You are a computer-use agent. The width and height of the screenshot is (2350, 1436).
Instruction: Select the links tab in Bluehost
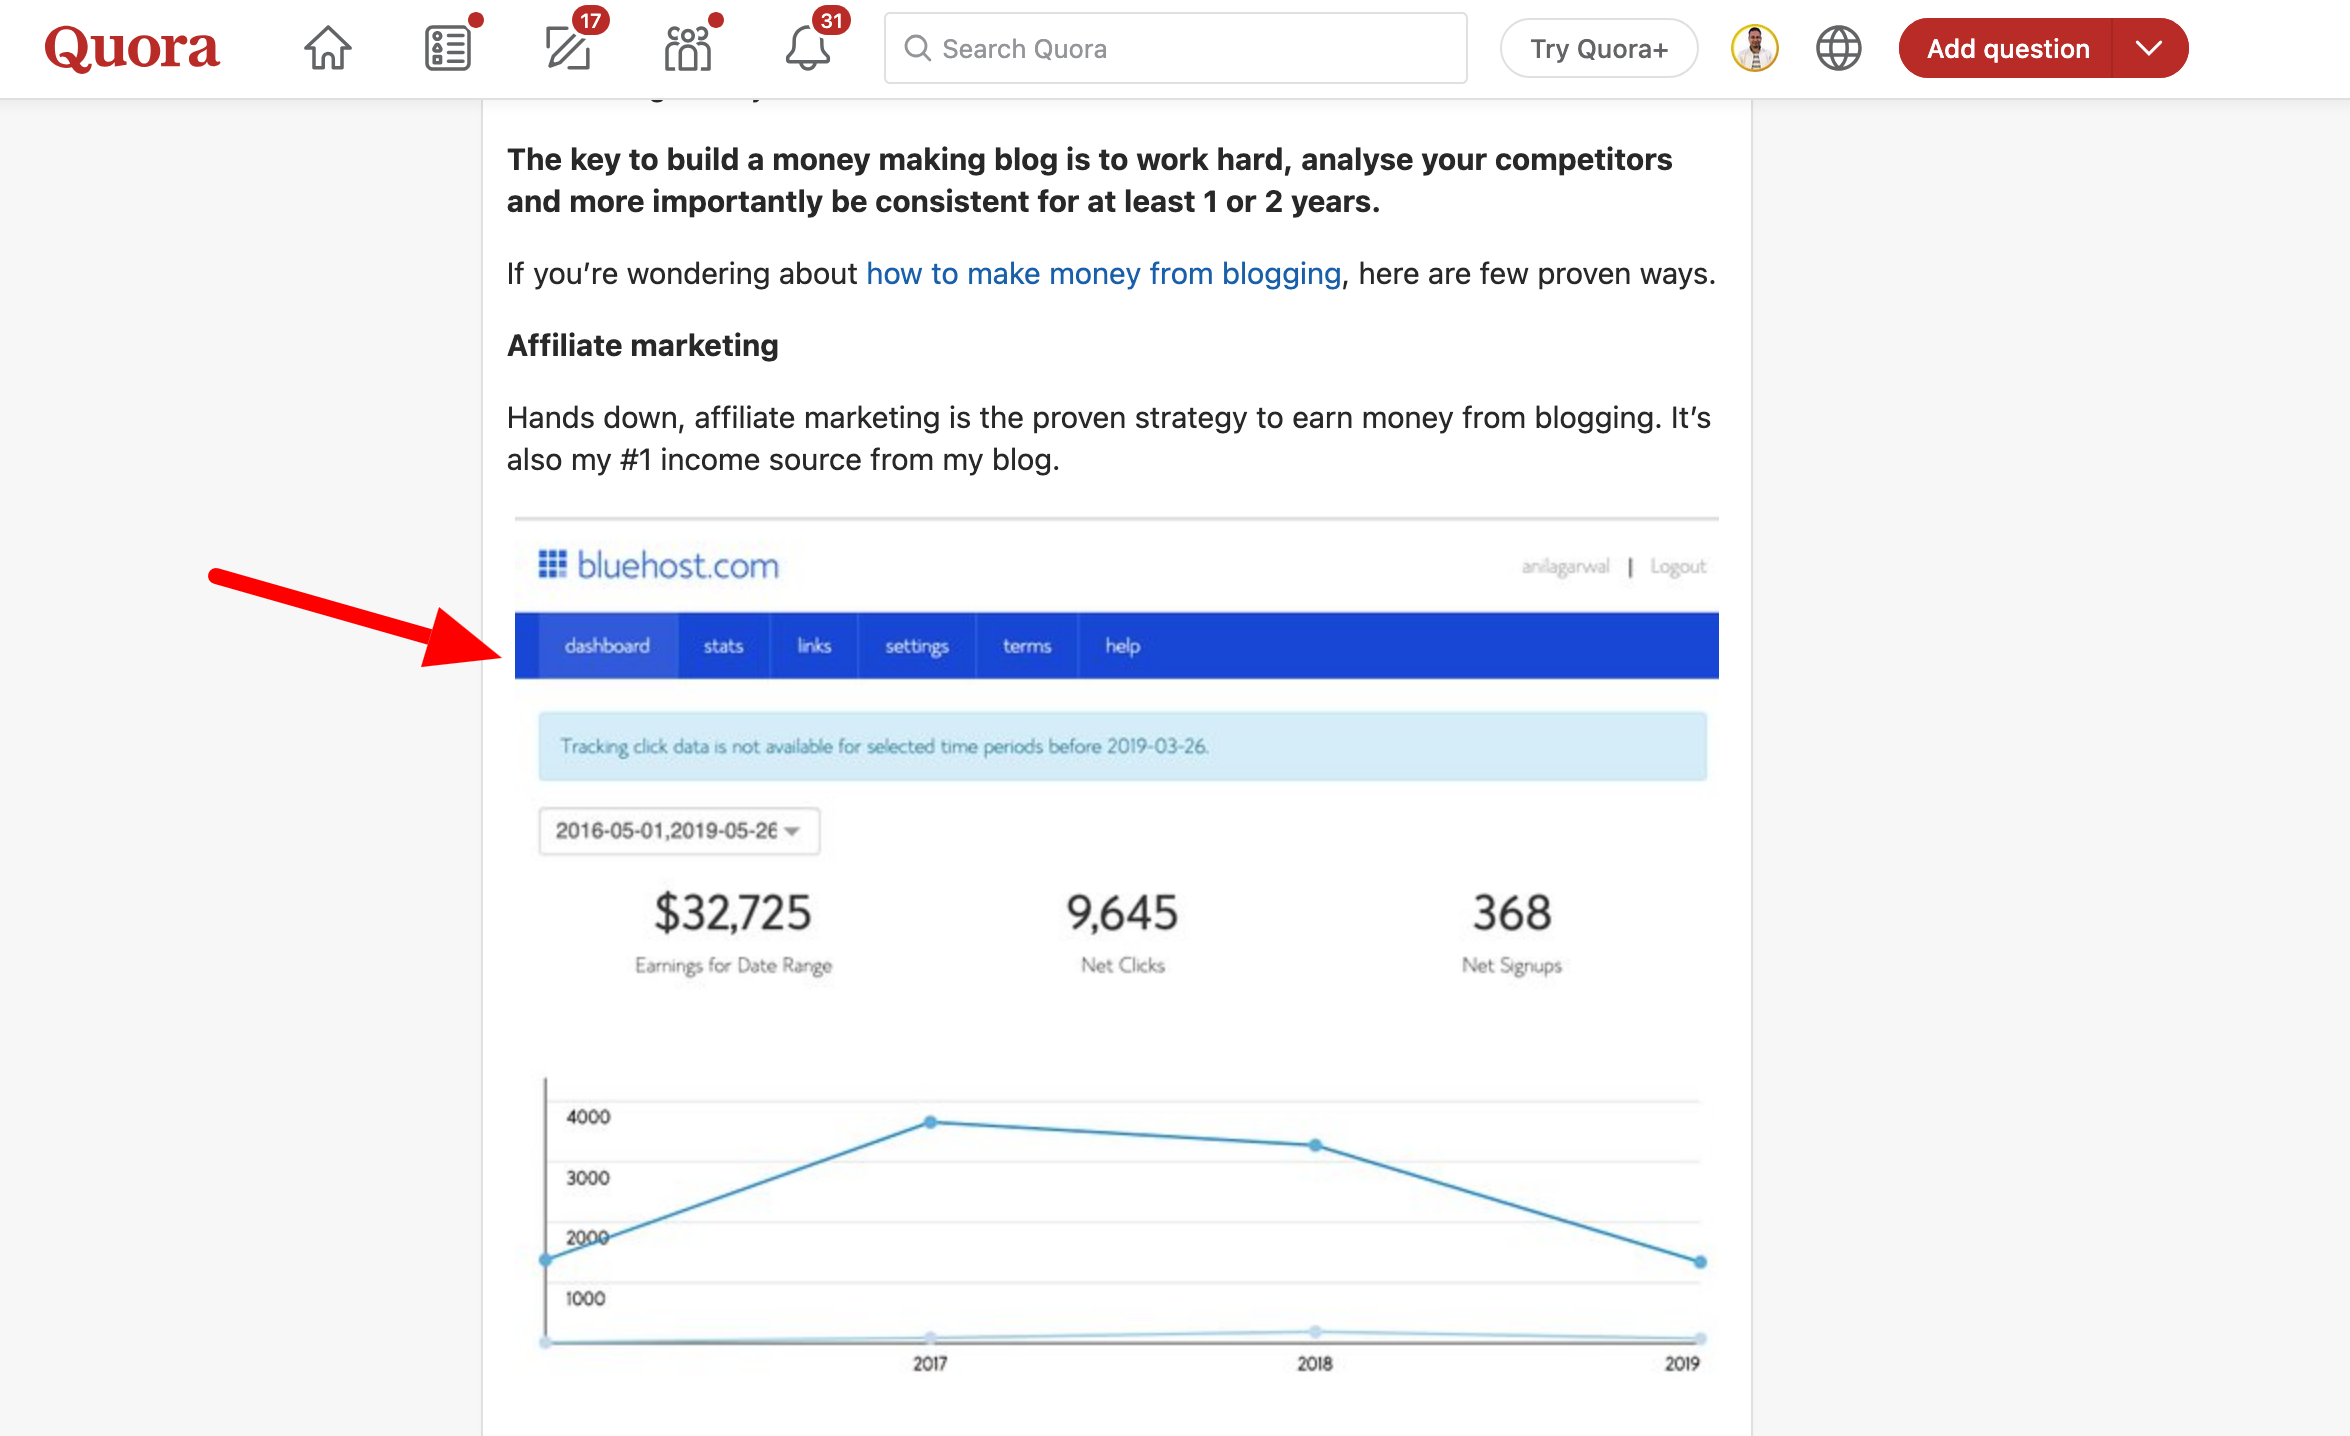click(814, 646)
